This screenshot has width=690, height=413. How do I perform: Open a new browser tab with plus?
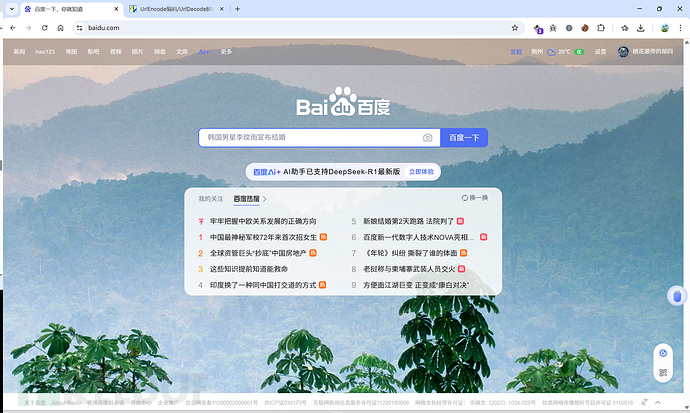[x=237, y=9]
